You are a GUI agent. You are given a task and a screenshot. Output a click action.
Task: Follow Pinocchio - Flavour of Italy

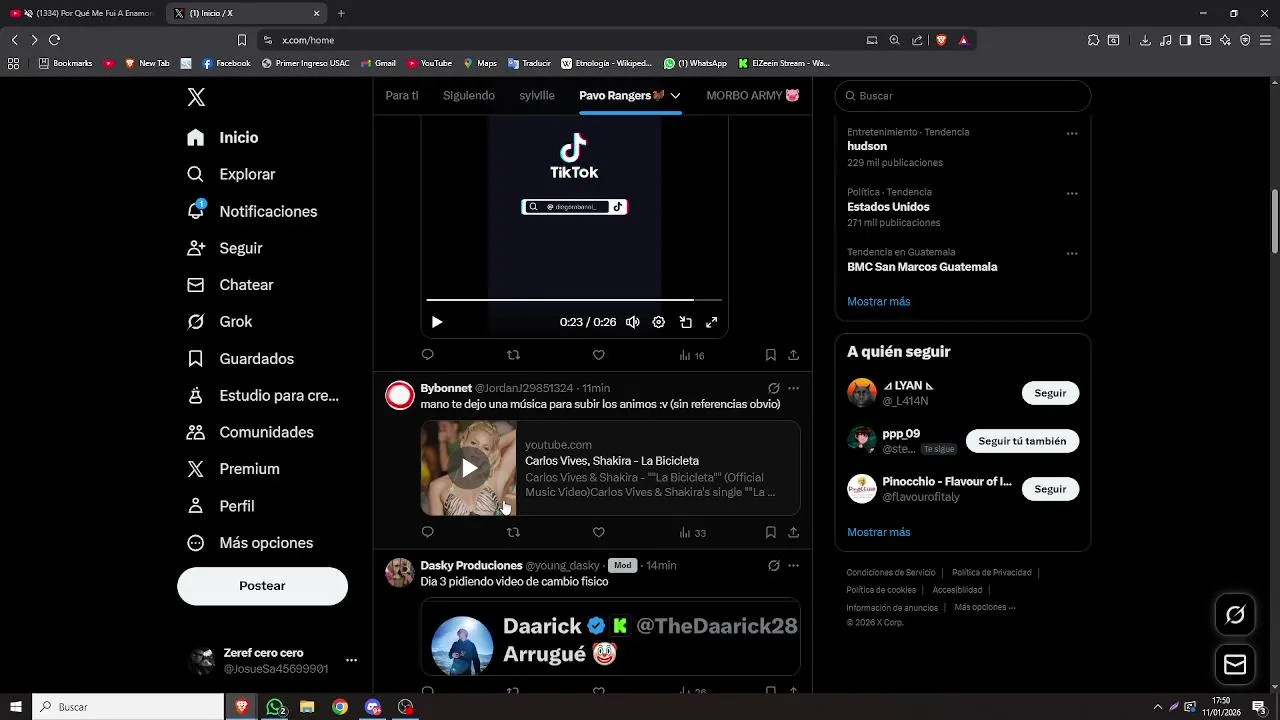point(1050,489)
